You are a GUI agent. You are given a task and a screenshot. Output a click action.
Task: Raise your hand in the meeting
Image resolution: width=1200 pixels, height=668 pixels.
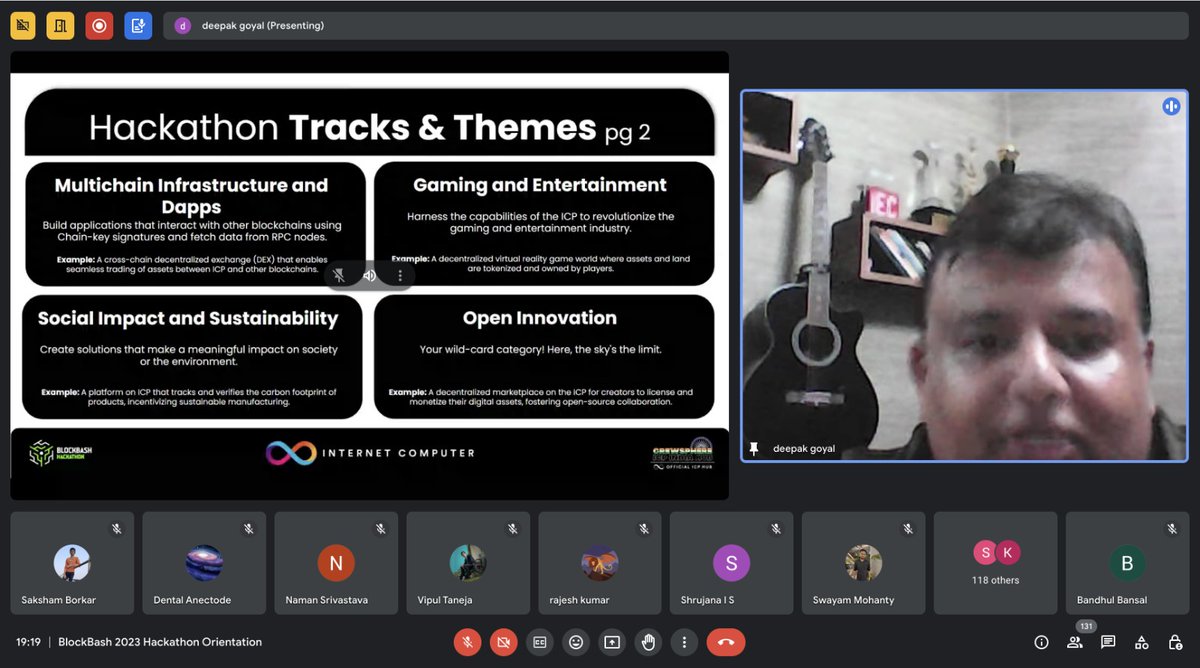pyautogui.click(x=648, y=642)
